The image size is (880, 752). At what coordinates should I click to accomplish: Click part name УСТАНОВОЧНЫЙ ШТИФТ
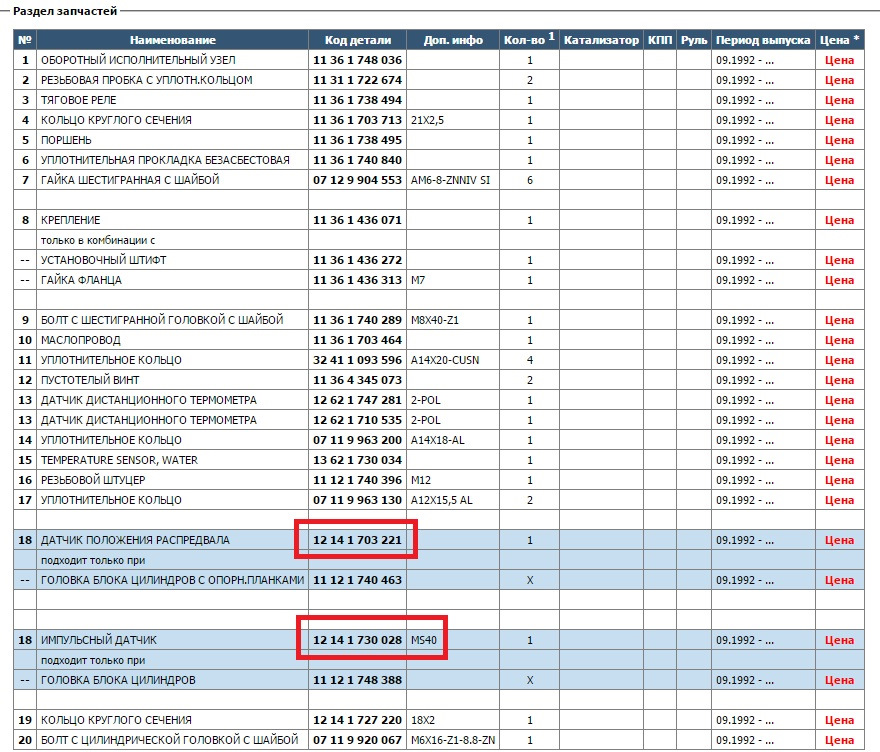click(x=103, y=260)
